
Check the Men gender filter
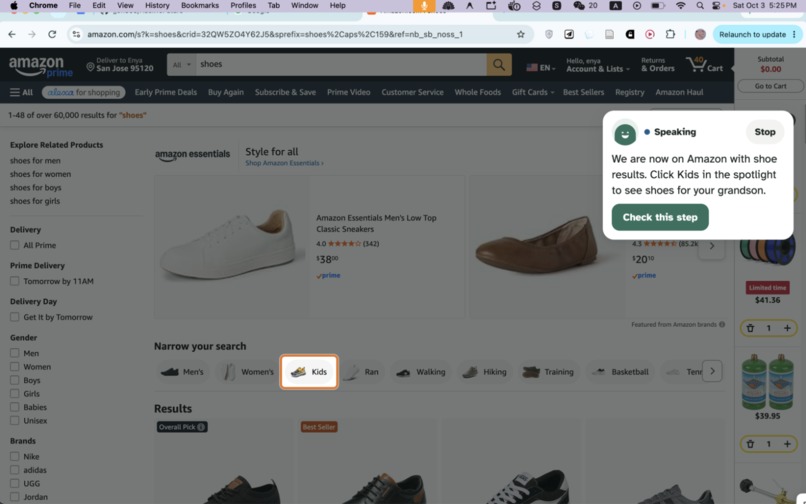pos(14,353)
